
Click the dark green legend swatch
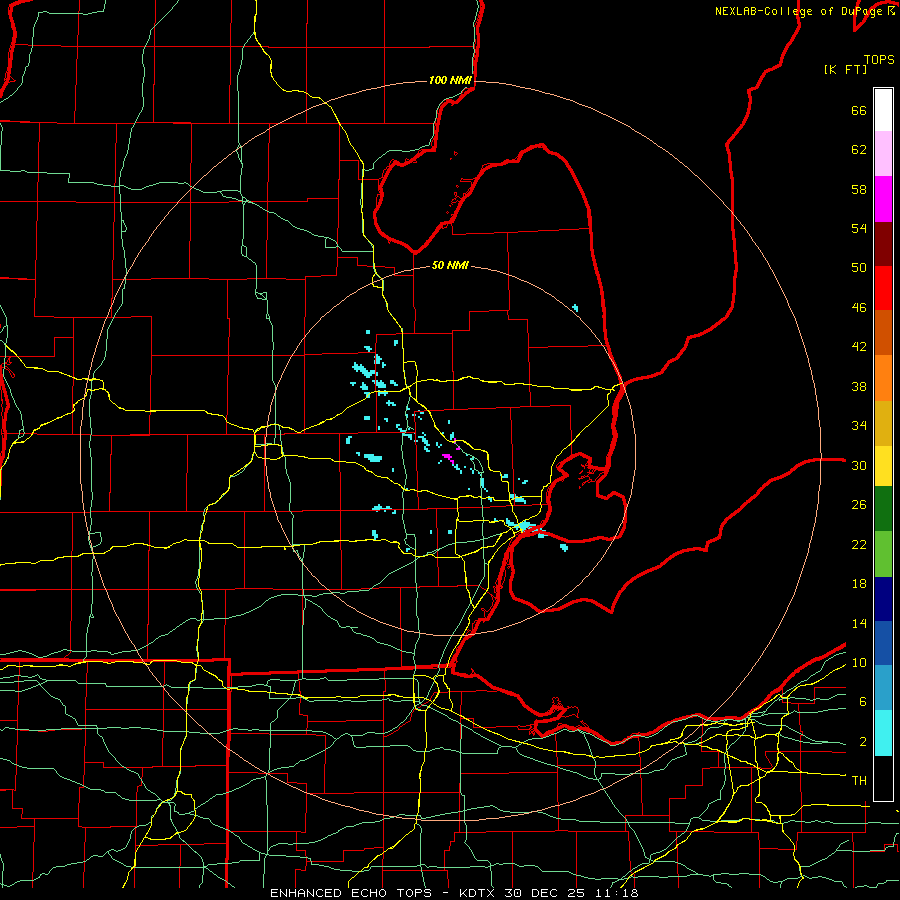[x=883, y=509]
